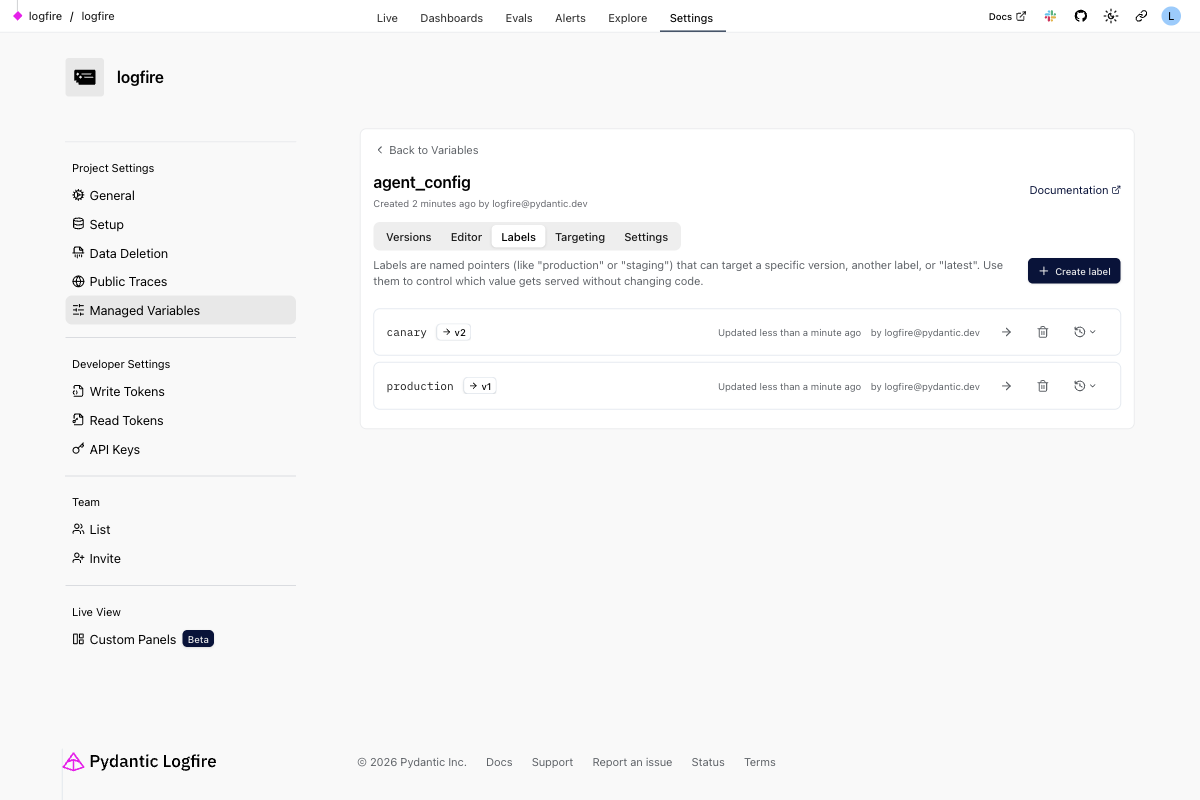Delete the canary label with trash icon
Image resolution: width=1200 pixels, height=800 pixels.
click(x=1043, y=332)
